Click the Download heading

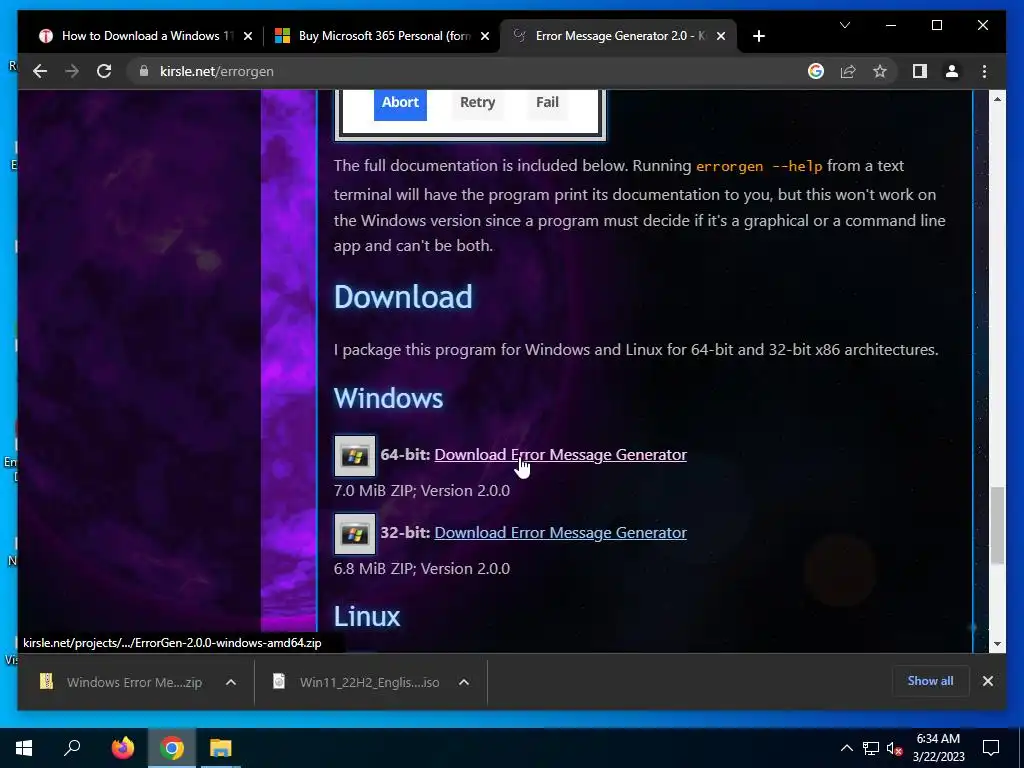pyautogui.click(x=403, y=296)
